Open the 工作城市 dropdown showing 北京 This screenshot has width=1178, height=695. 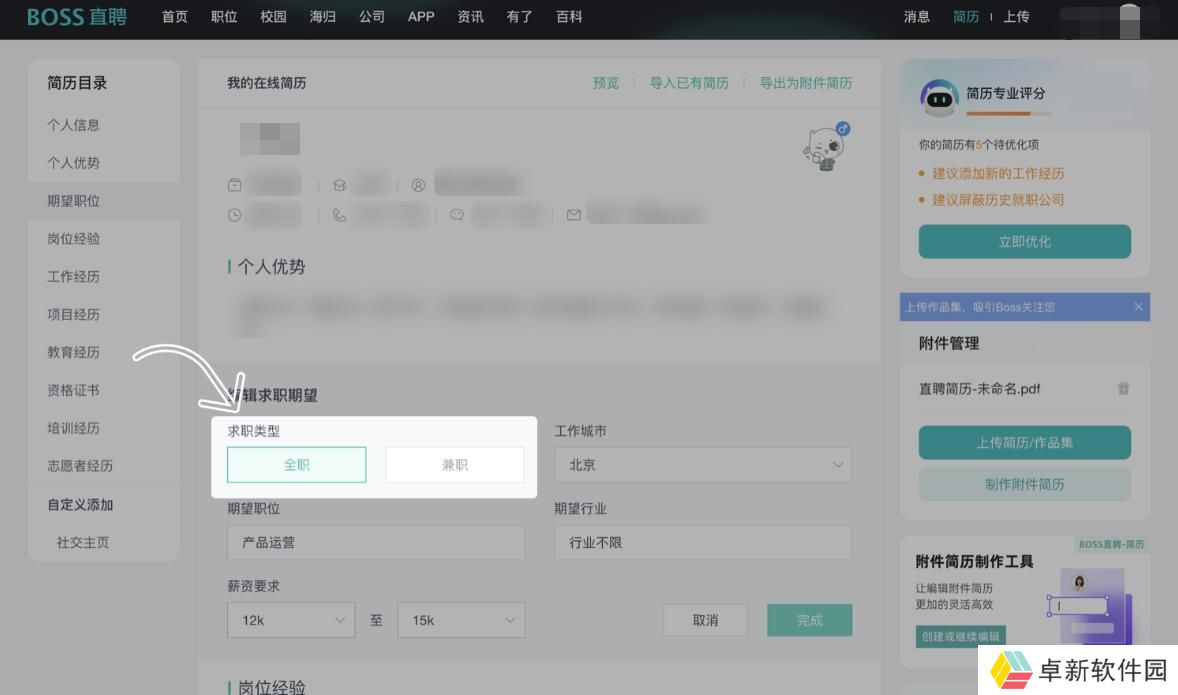click(x=703, y=464)
